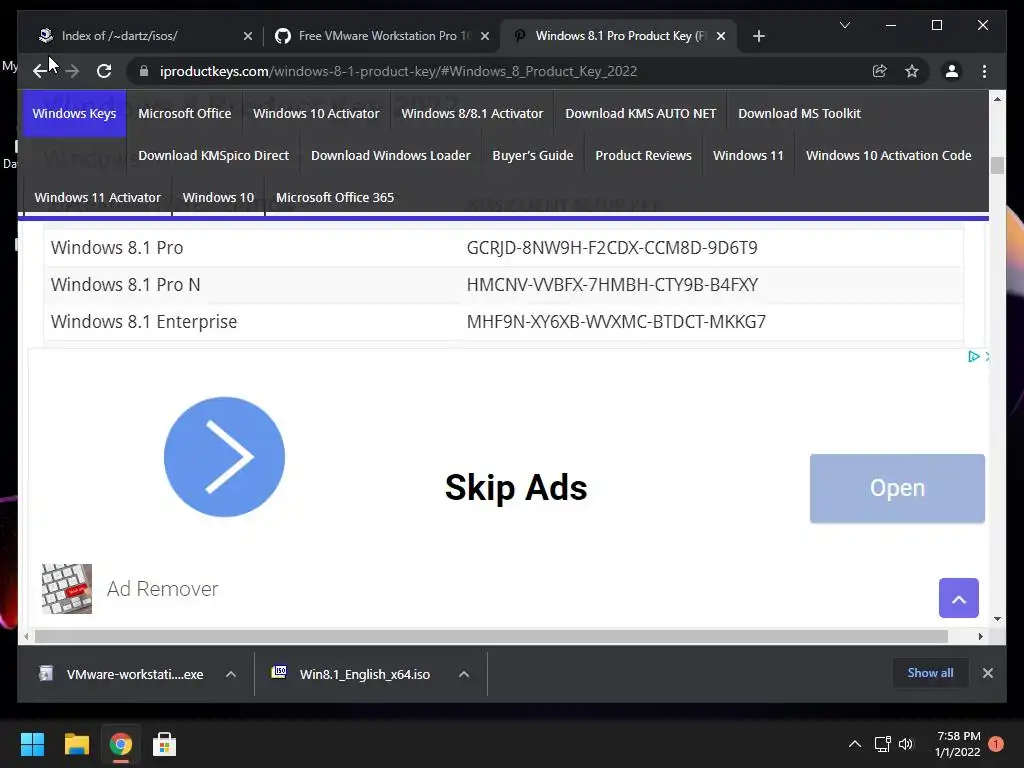Reload the current page
Image resolution: width=1024 pixels, height=768 pixels.
(x=104, y=71)
